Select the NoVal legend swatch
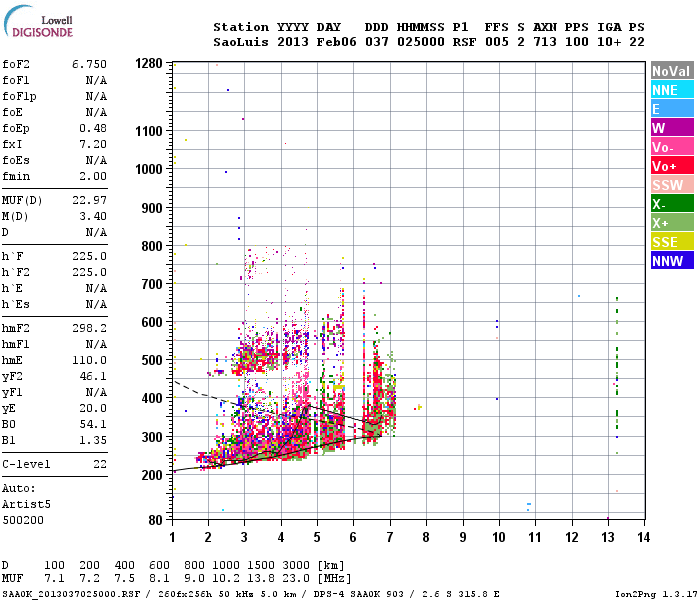Viewport: 700px width, 600px height. (672, 71)
